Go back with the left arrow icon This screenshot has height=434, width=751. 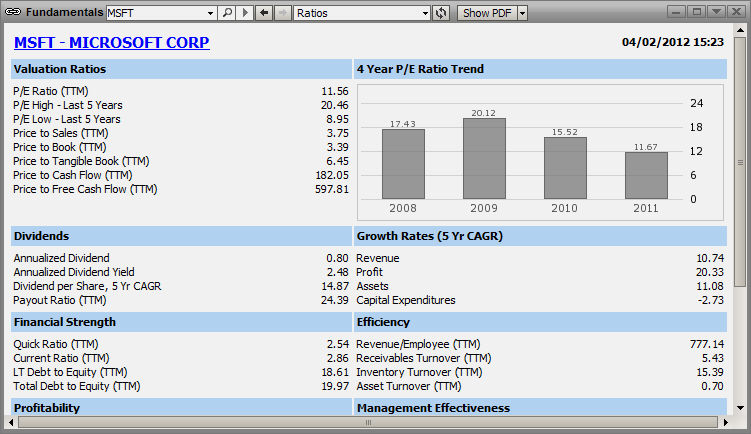(263, 13)
